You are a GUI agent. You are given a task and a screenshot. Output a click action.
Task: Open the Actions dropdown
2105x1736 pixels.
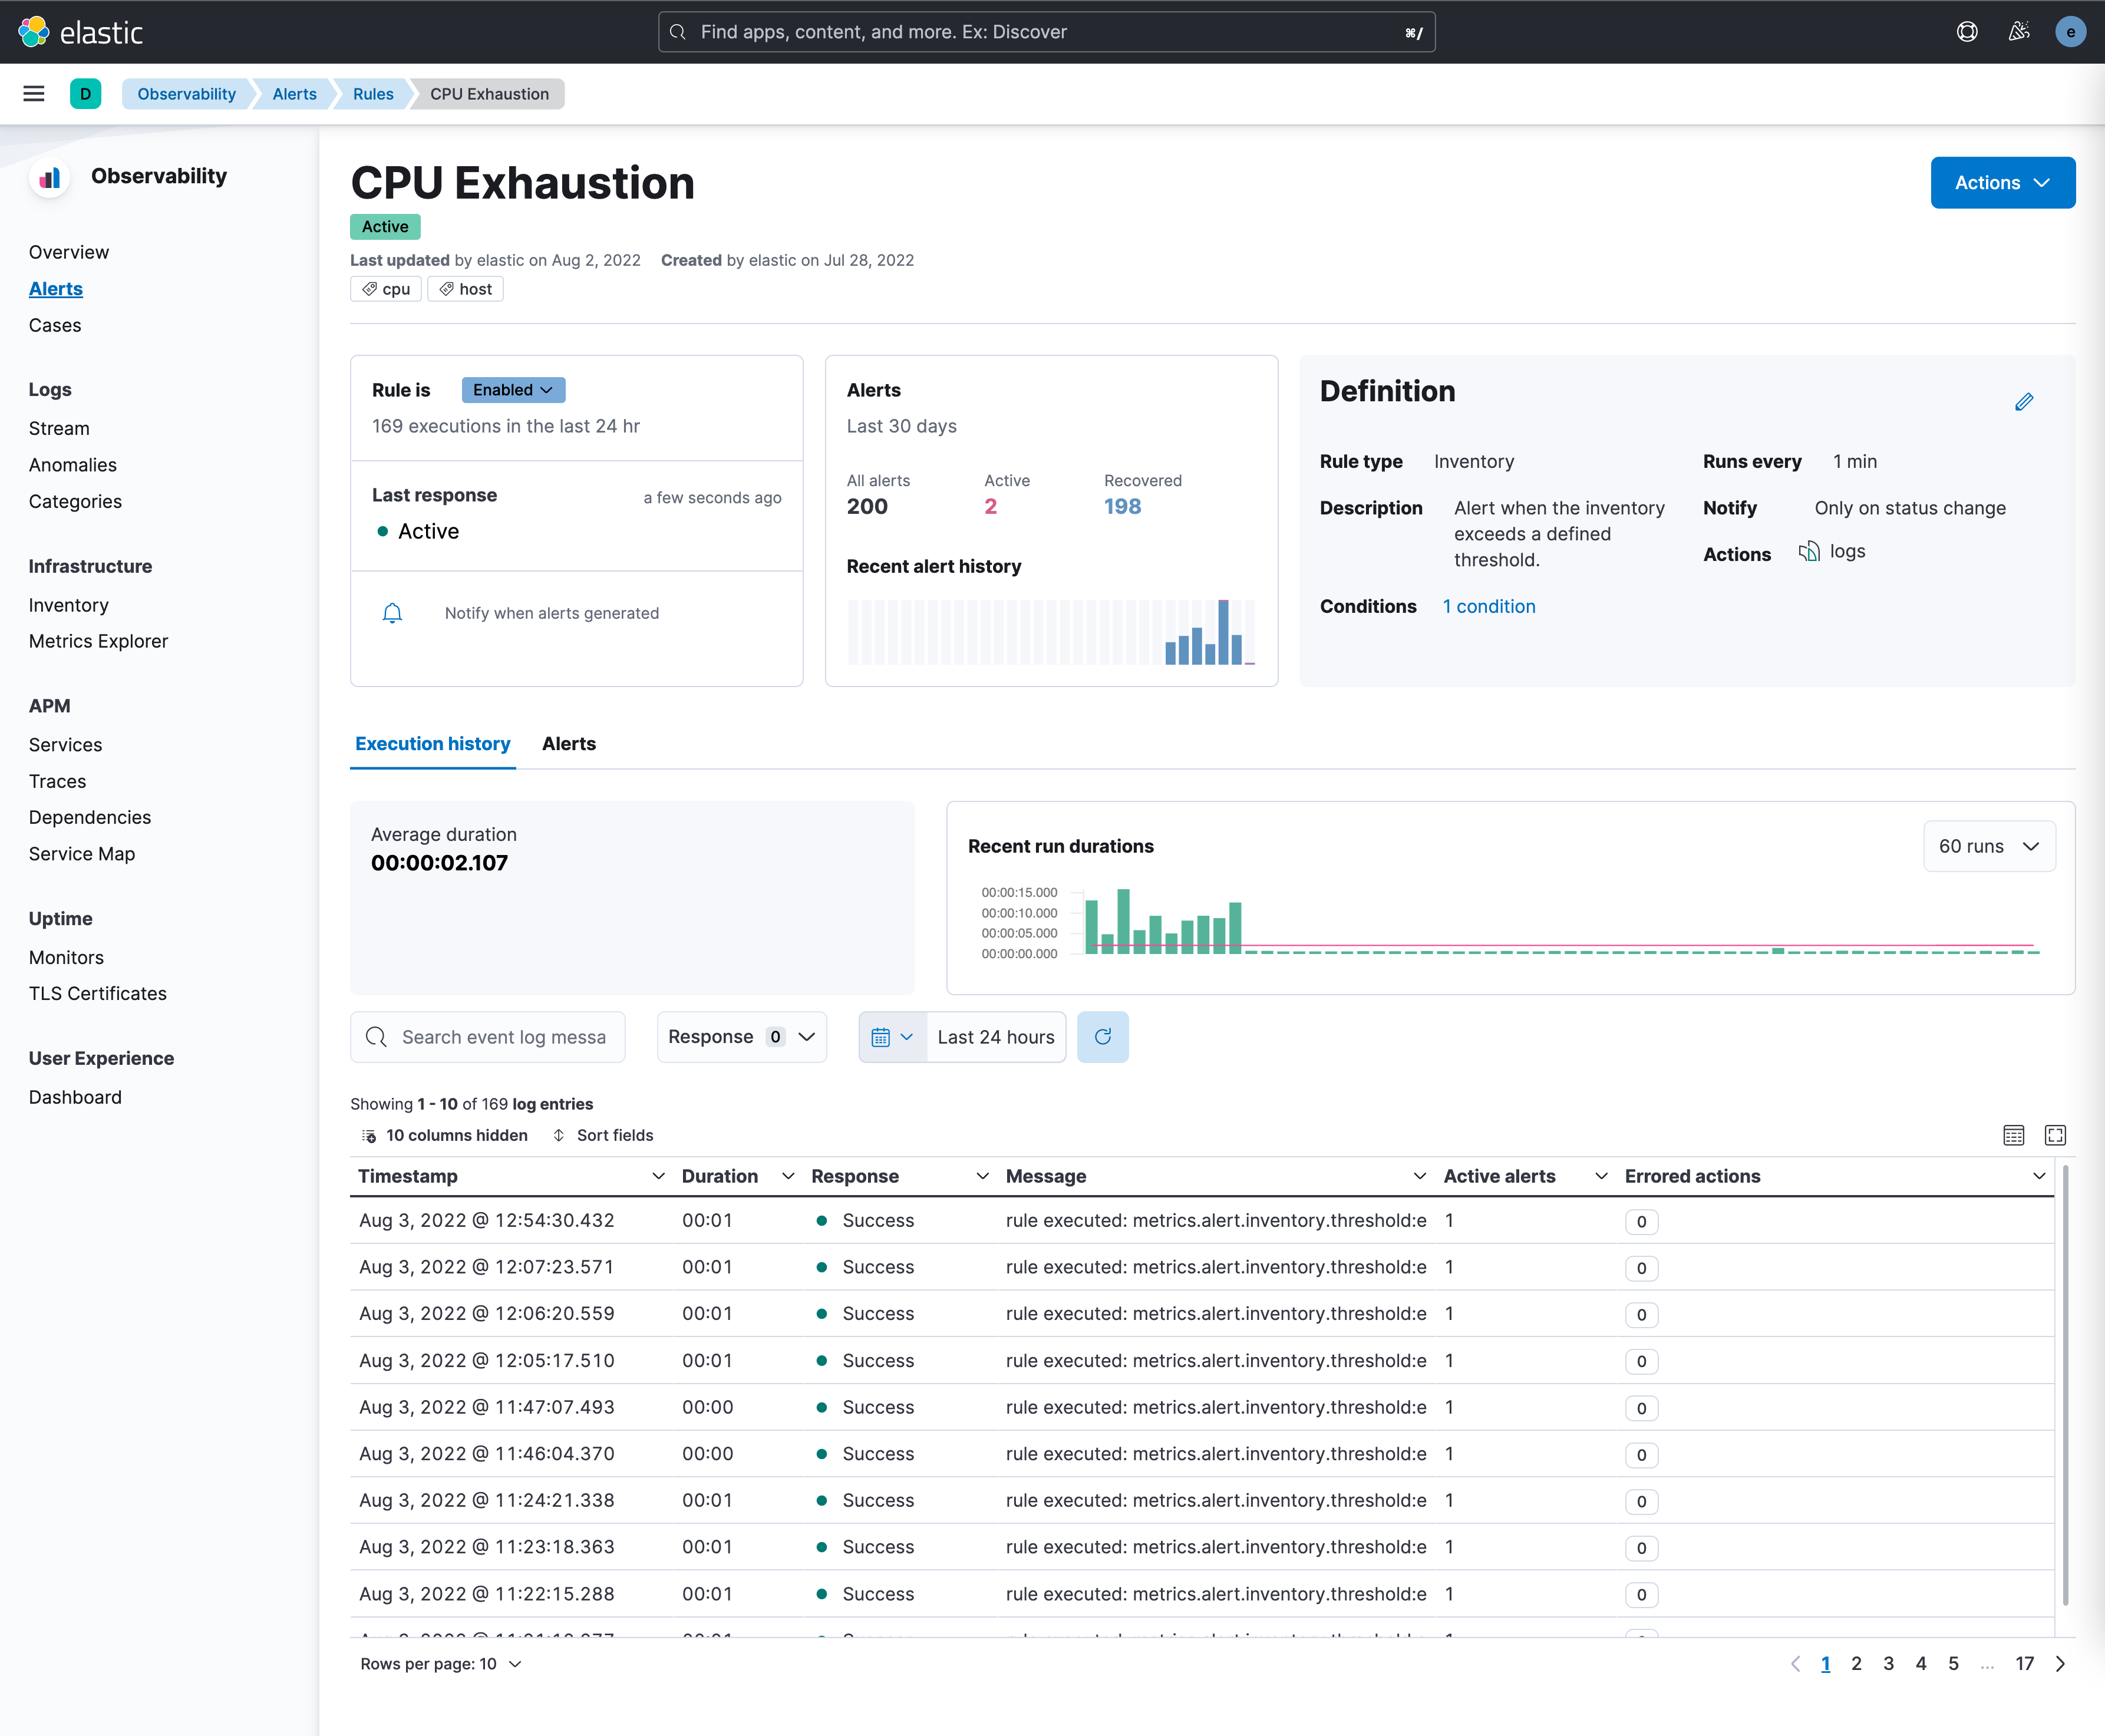click(2002, 182)
